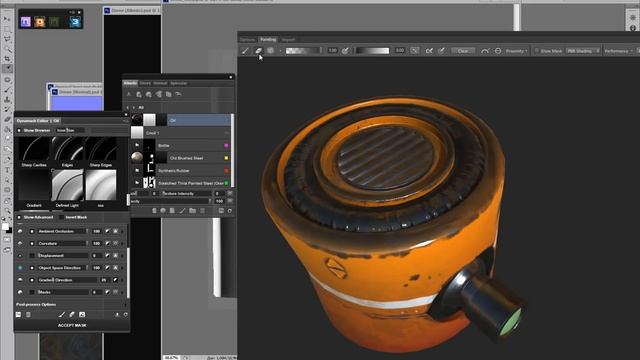Open the Performance dropdown
The width and height of the screenshot is (640, 360).
[x=618, y=51]
